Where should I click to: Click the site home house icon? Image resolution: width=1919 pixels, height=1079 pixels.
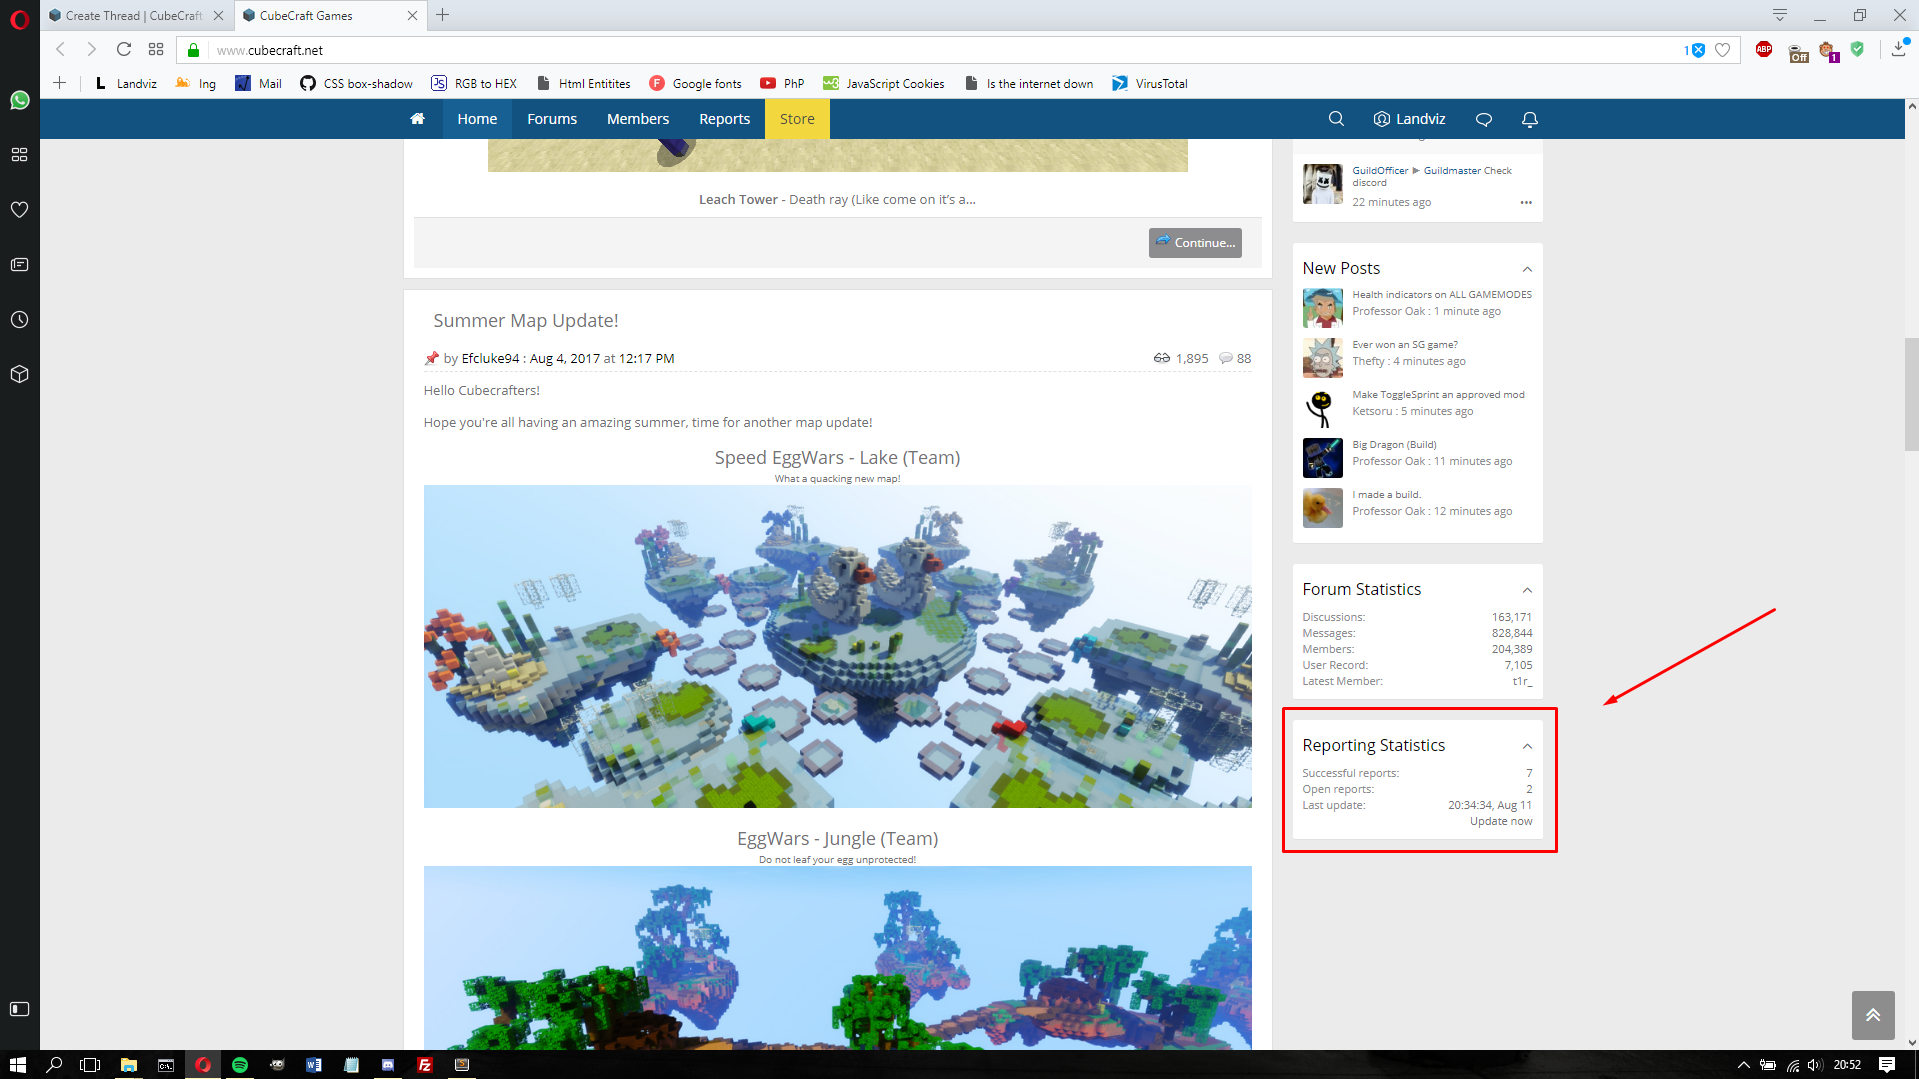(x=418, y=119)
